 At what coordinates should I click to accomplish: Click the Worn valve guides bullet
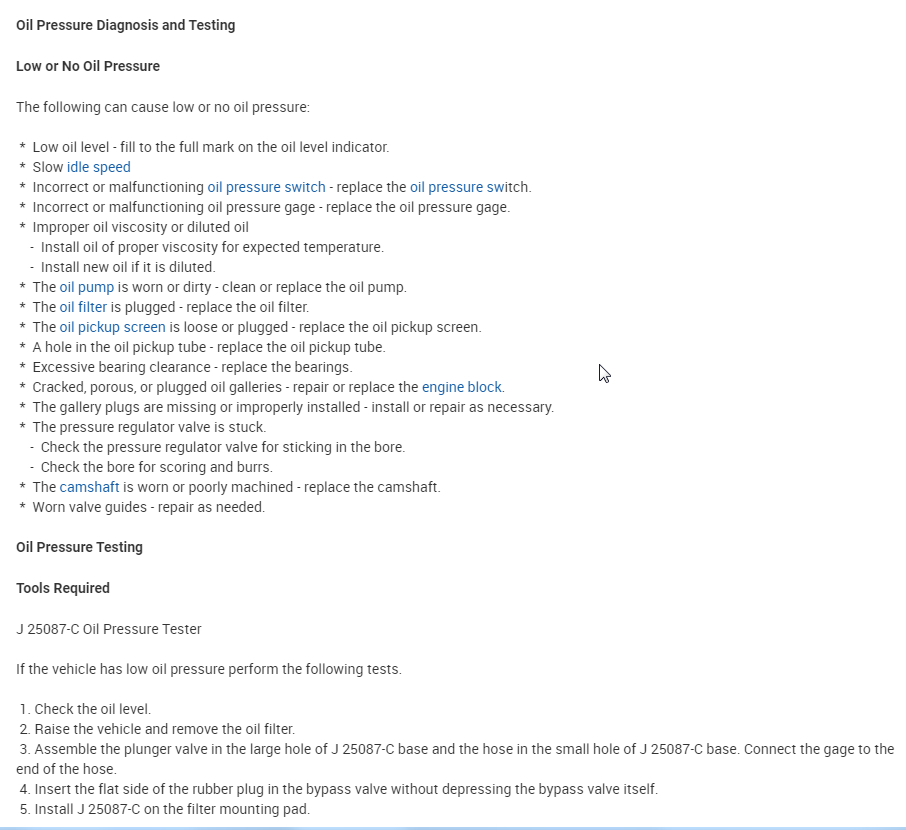pos(148,507)
